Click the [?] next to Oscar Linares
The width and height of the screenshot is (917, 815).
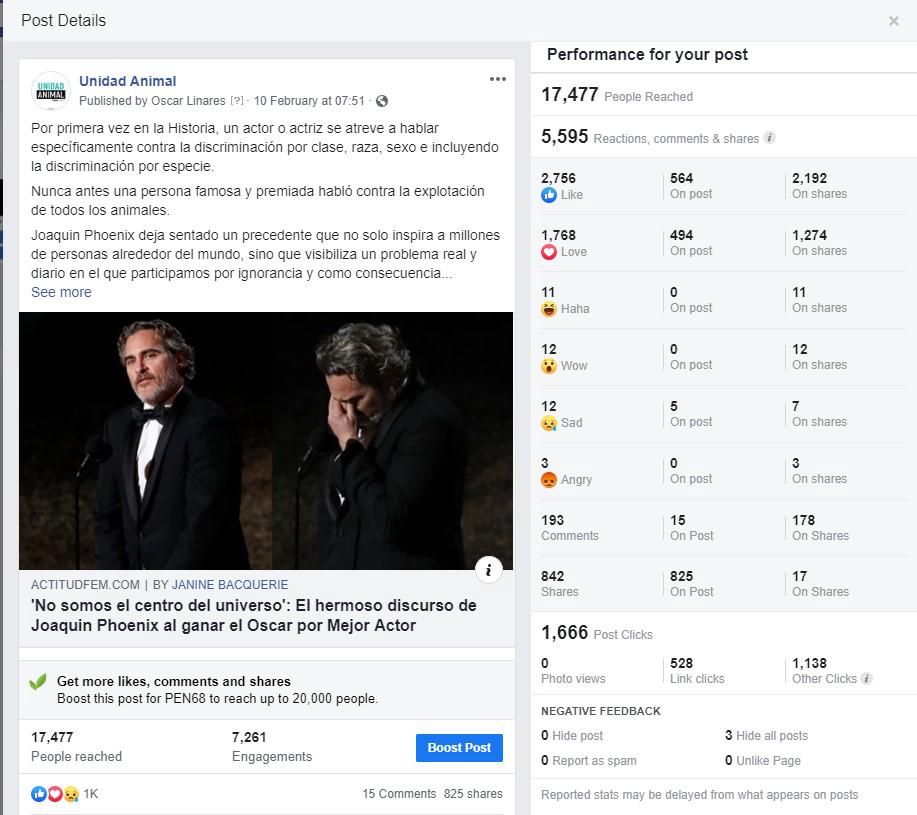[x=236, y=101]
